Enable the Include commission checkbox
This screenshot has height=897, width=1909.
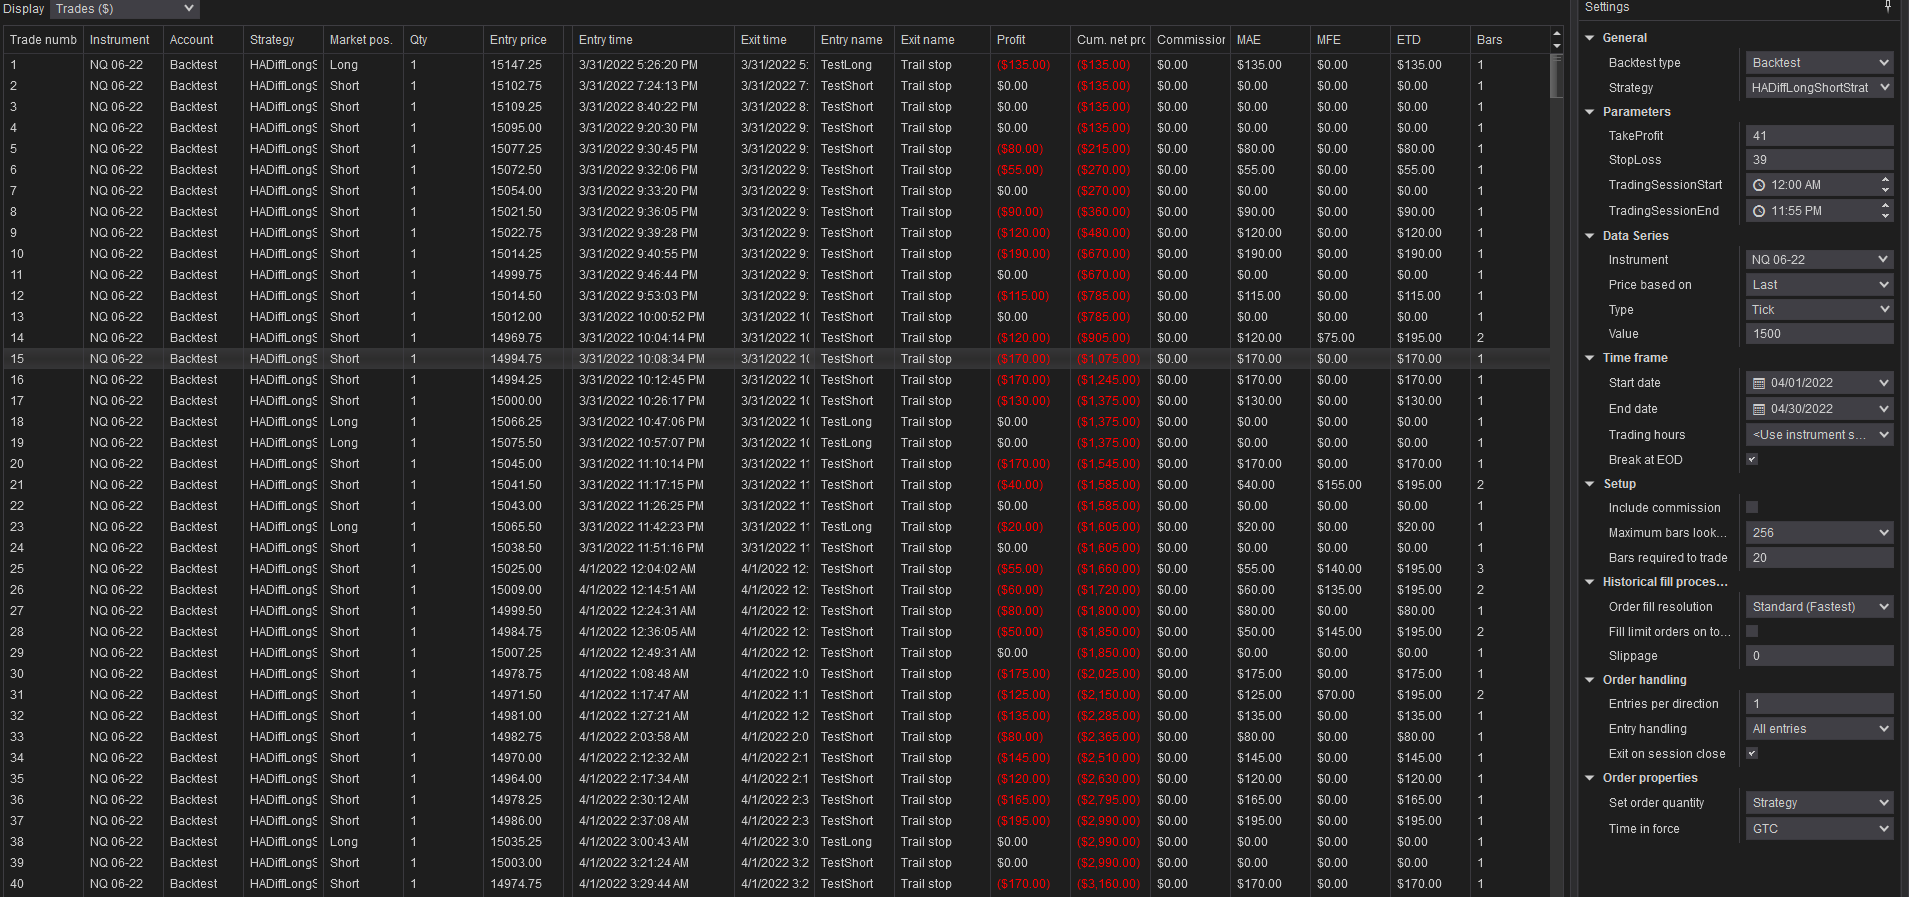point(1752,508)
